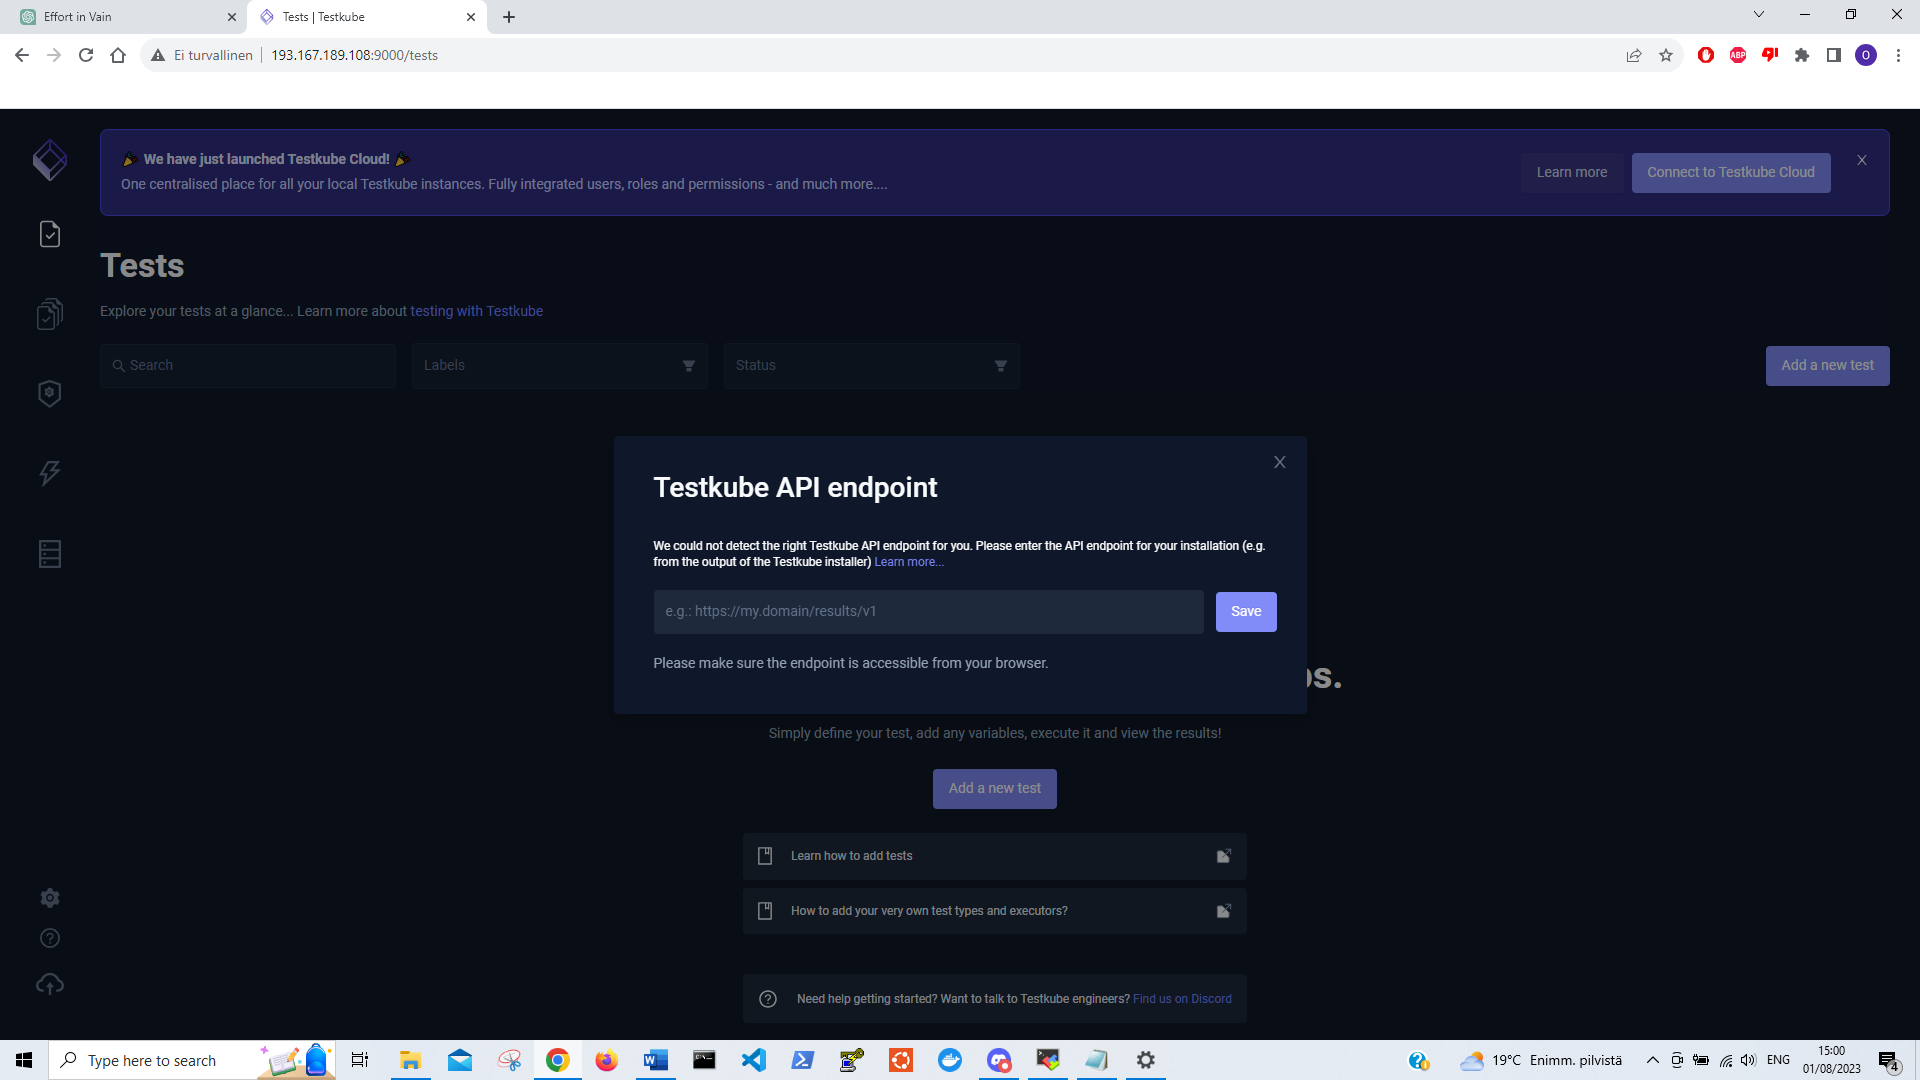
Task: Open the Chrome profile avatar
Action: click(x=1866, y=56)
